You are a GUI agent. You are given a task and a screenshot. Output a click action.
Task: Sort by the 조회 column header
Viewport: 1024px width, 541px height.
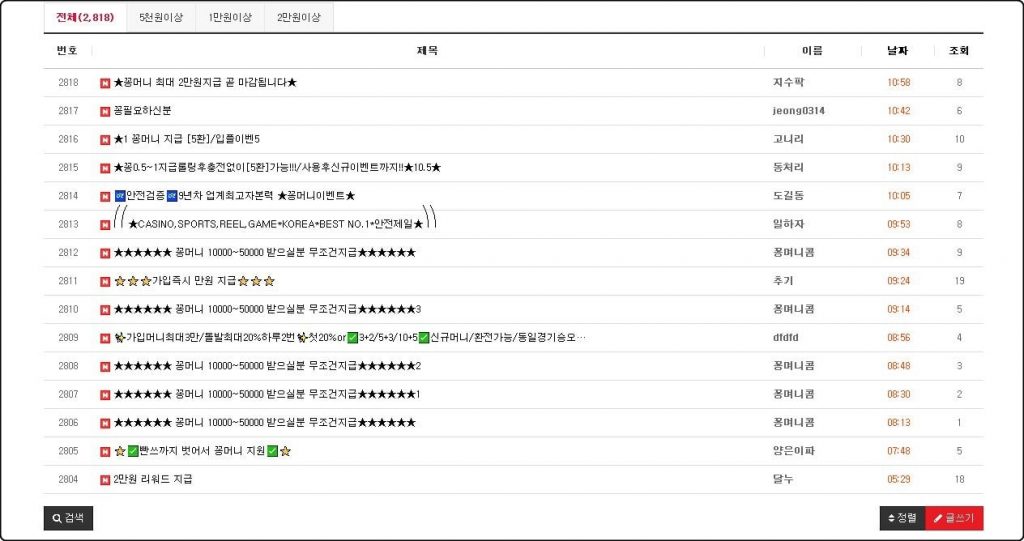pos(958,50)
